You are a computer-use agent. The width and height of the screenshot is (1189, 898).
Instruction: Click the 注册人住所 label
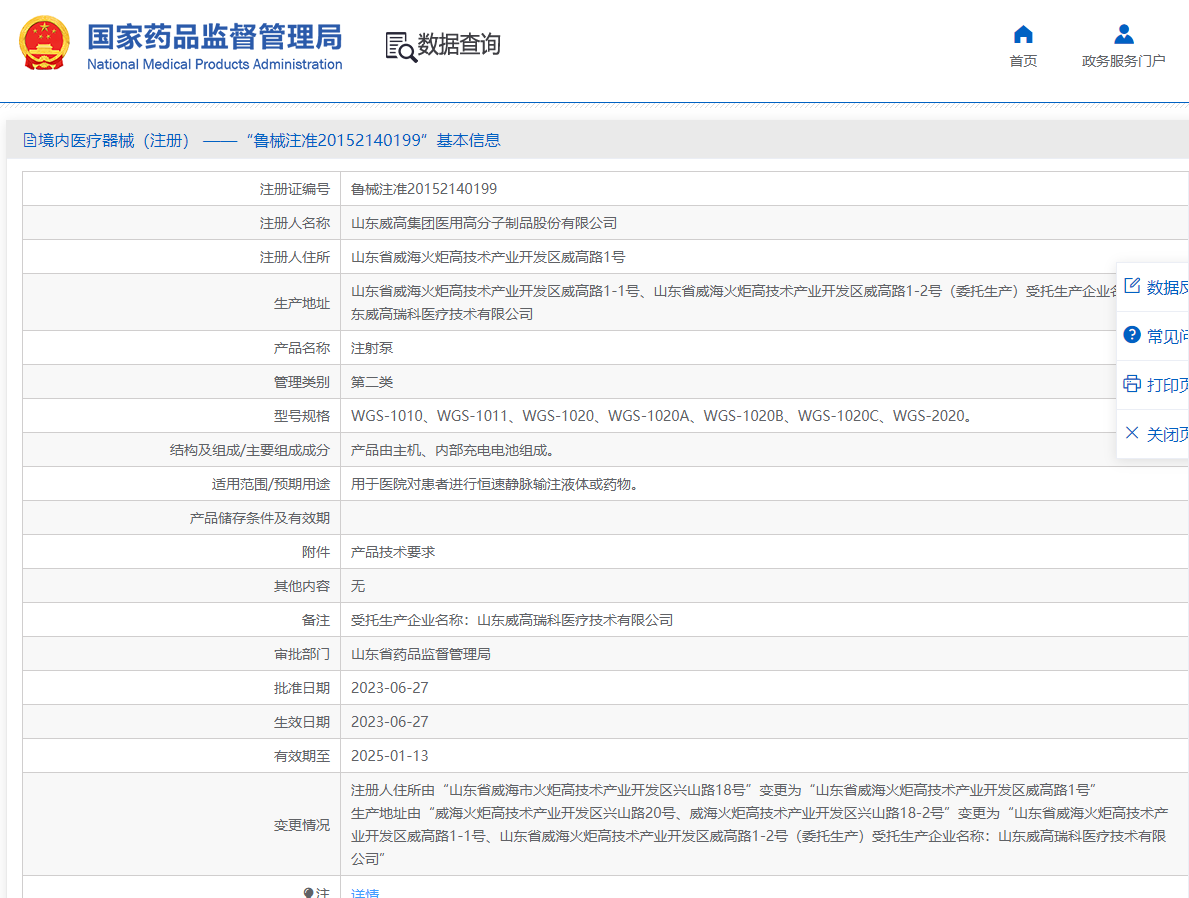click(294, 257)
